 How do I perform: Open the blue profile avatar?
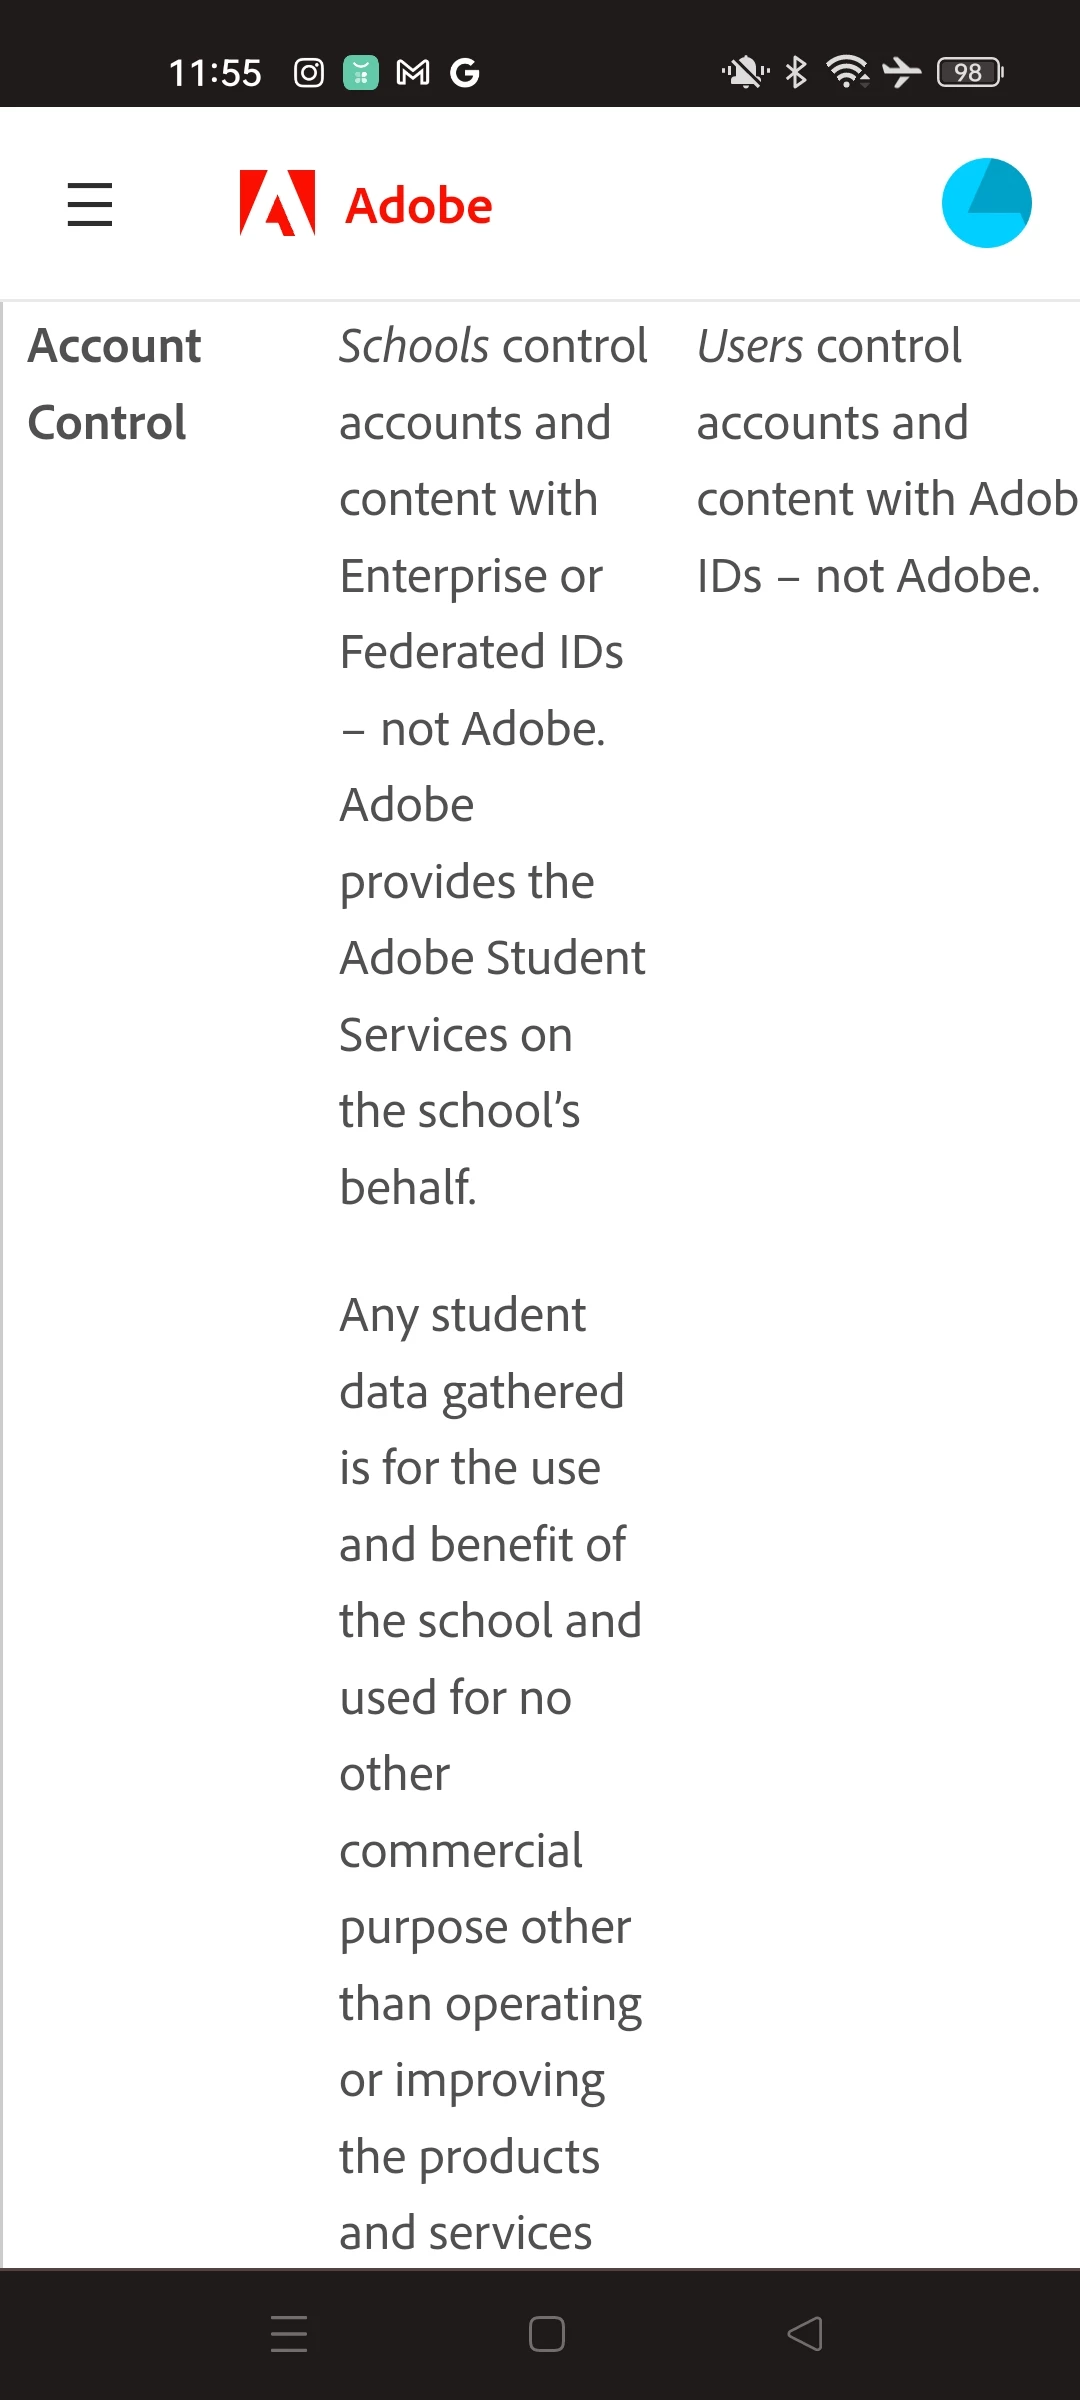(x=987, y=203)
